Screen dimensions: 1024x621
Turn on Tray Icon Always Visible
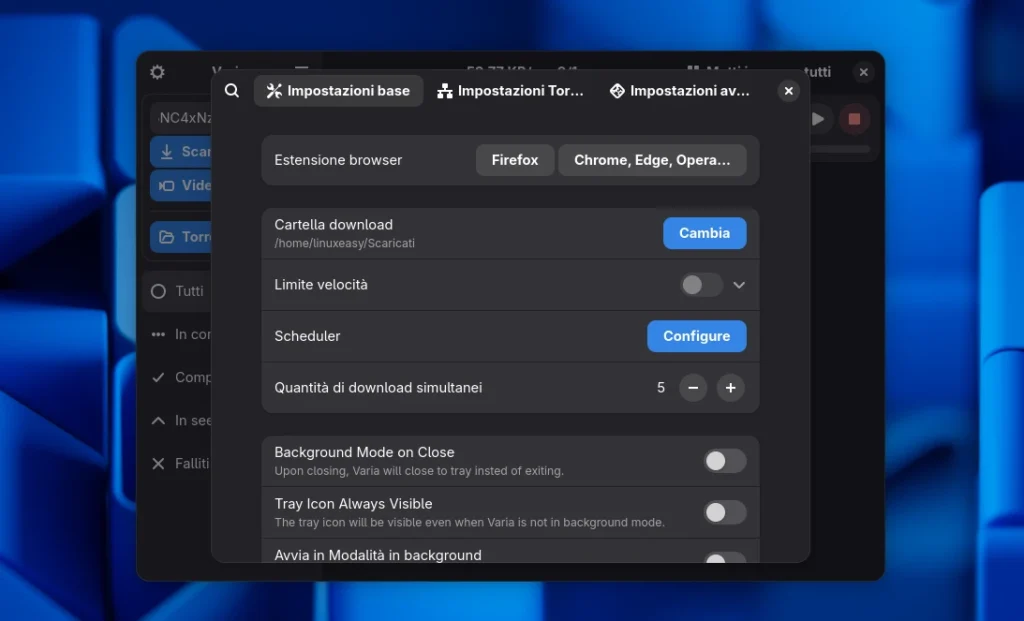724,513
